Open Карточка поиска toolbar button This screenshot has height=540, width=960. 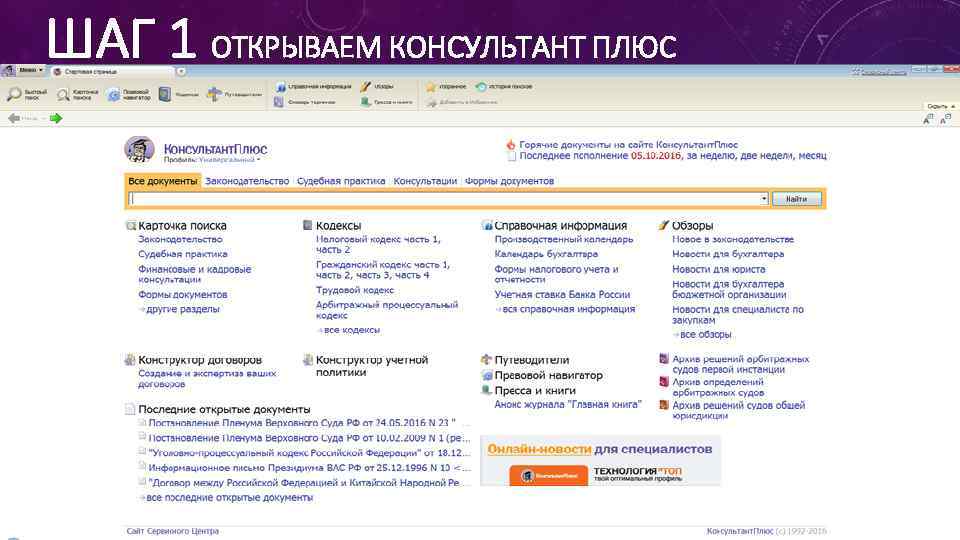click(78, 94)
